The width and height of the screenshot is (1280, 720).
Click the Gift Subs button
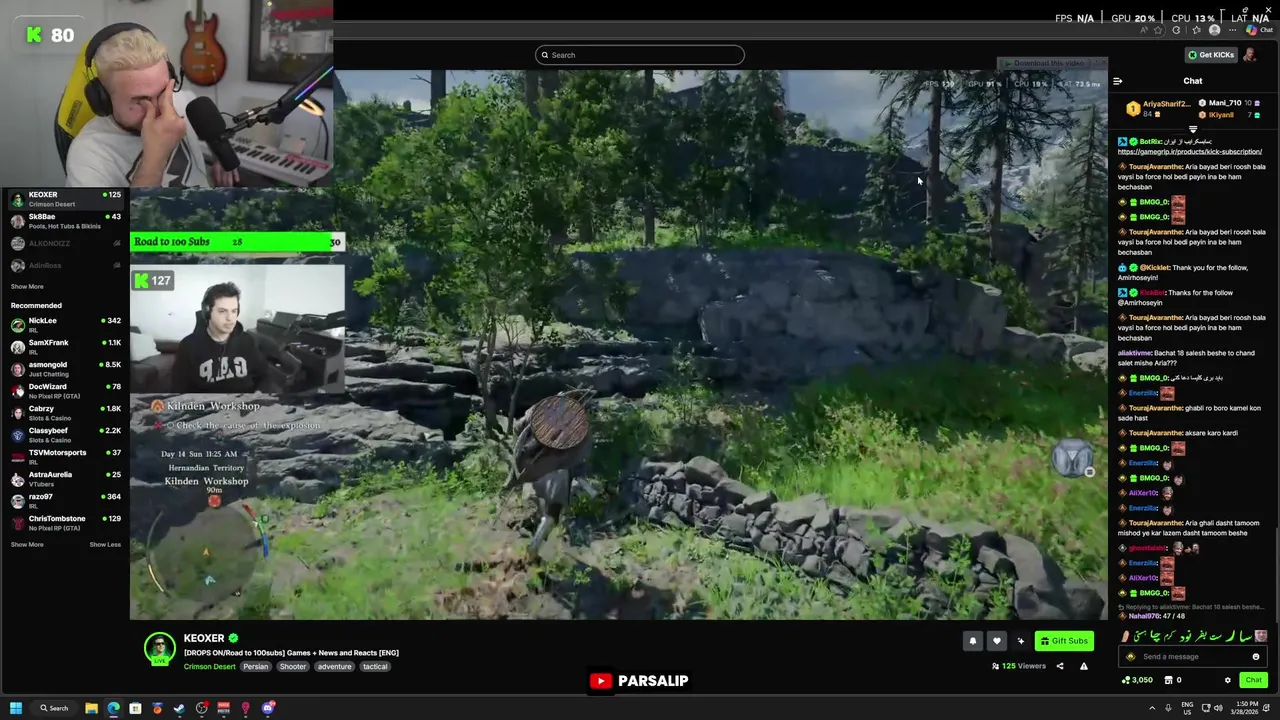(1063, 641)
